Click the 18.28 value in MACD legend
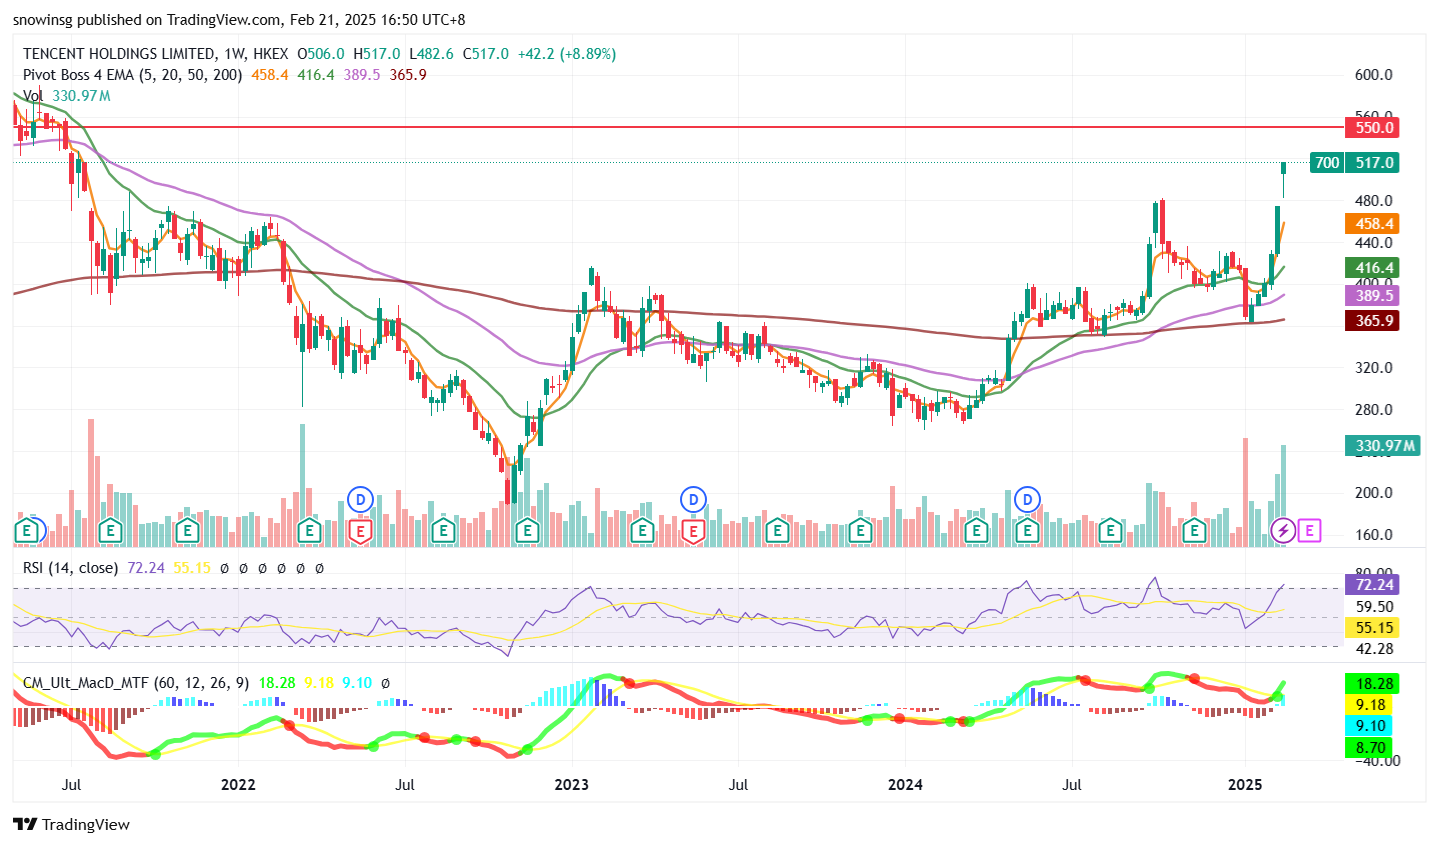The height and width of the screenshot is (846, 1439). [x=277, y=683]
